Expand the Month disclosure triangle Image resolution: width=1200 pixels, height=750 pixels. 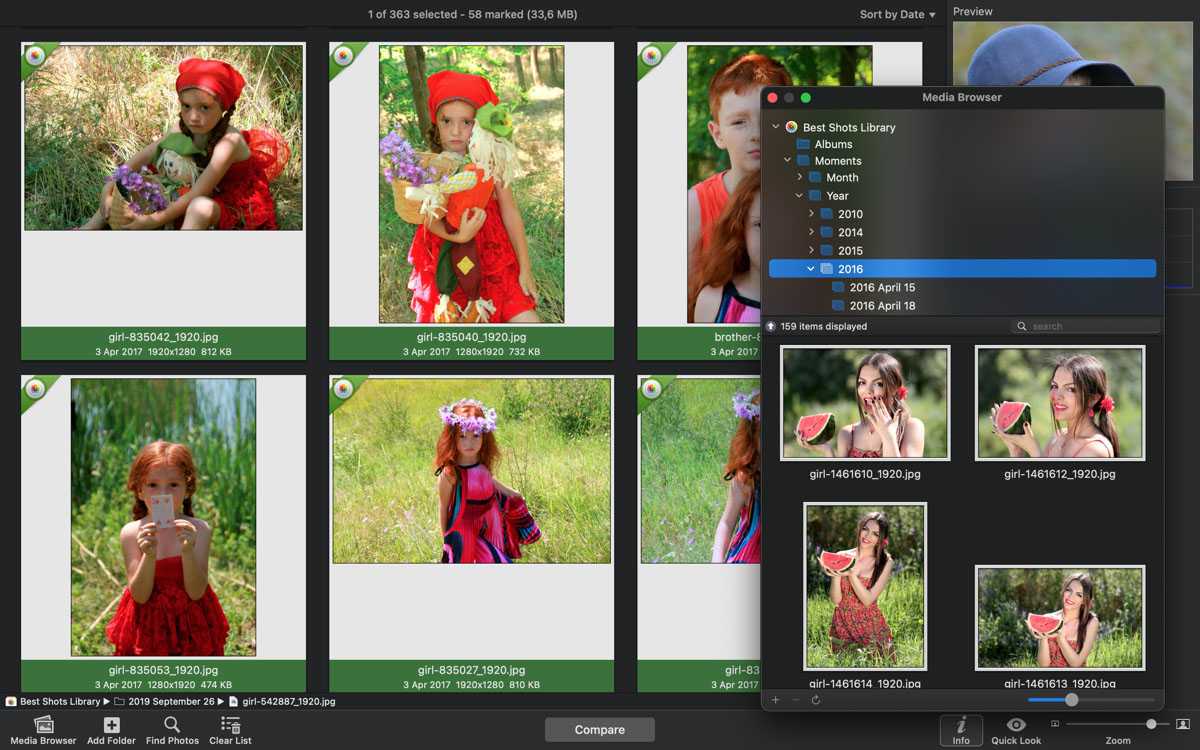click(x=800, y=177)
